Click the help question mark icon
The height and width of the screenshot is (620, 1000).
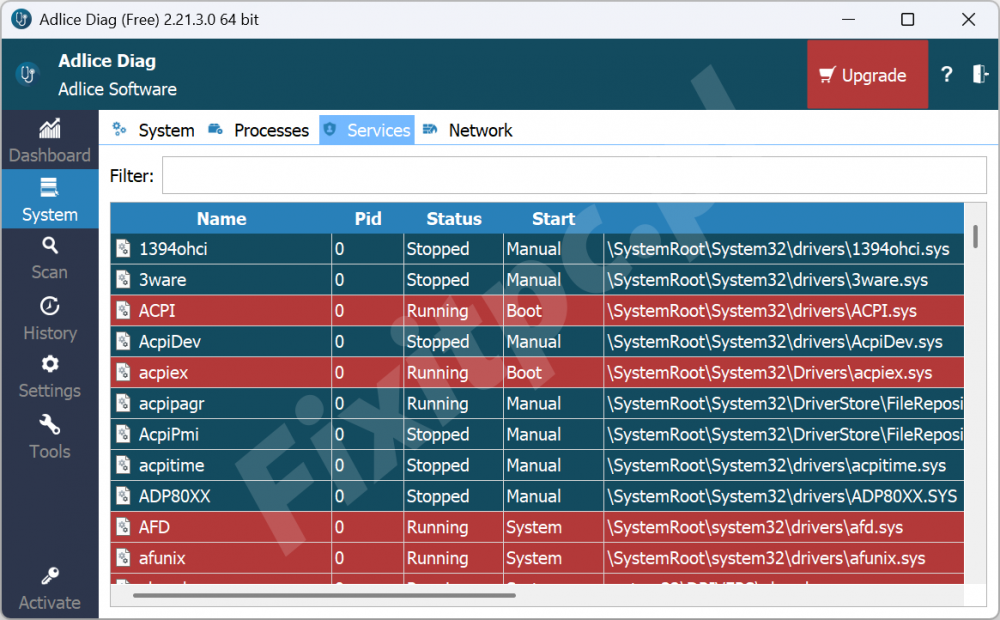[946, 75]
